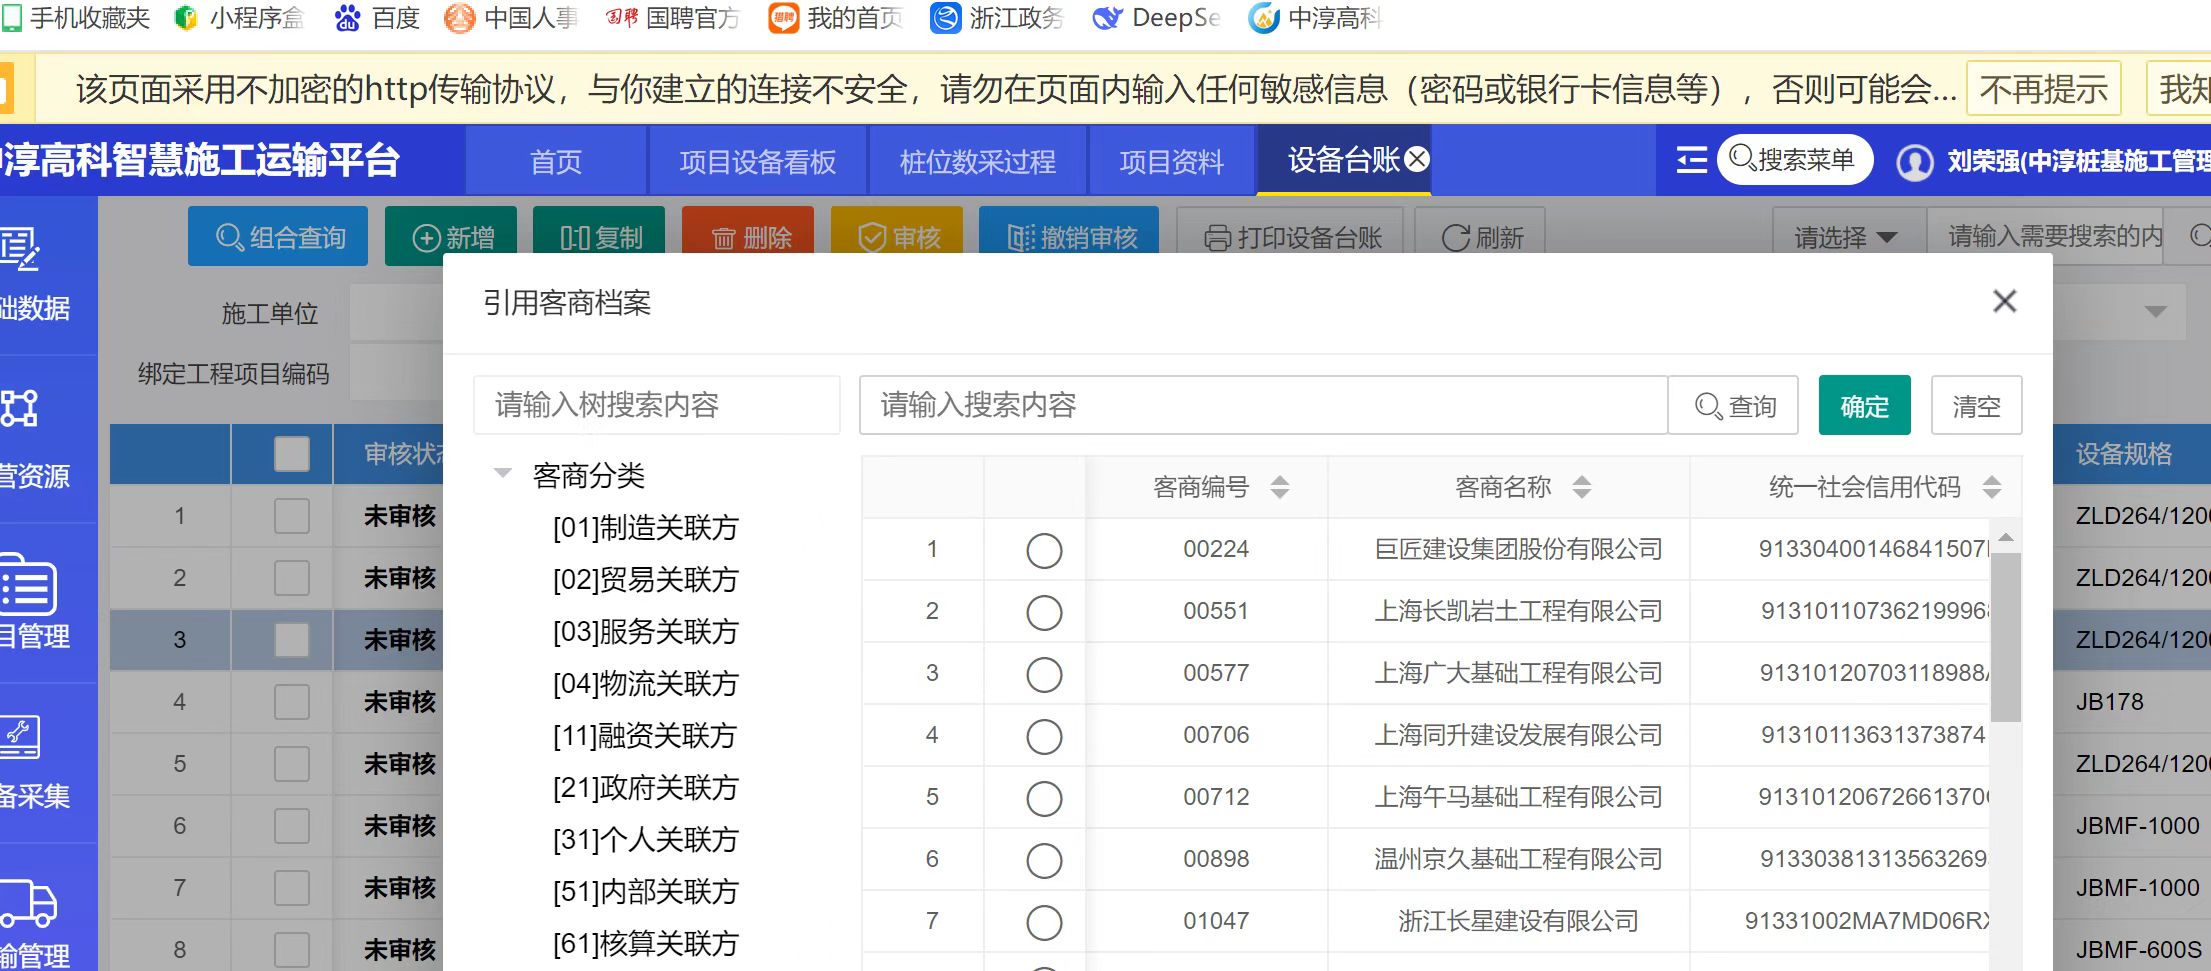2211x971 pixels.
Task: Click the user avatar icon
Action: [1914, 162]
